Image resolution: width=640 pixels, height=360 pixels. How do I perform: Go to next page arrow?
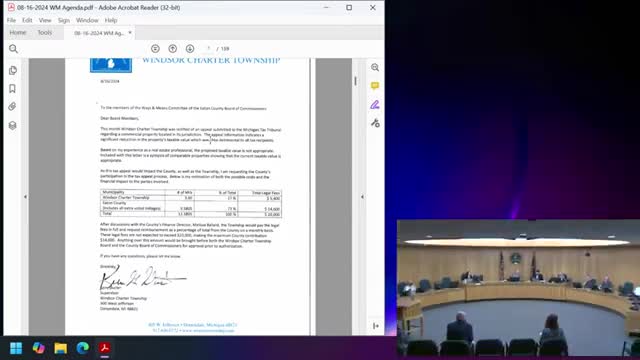(x=190, y=49)
